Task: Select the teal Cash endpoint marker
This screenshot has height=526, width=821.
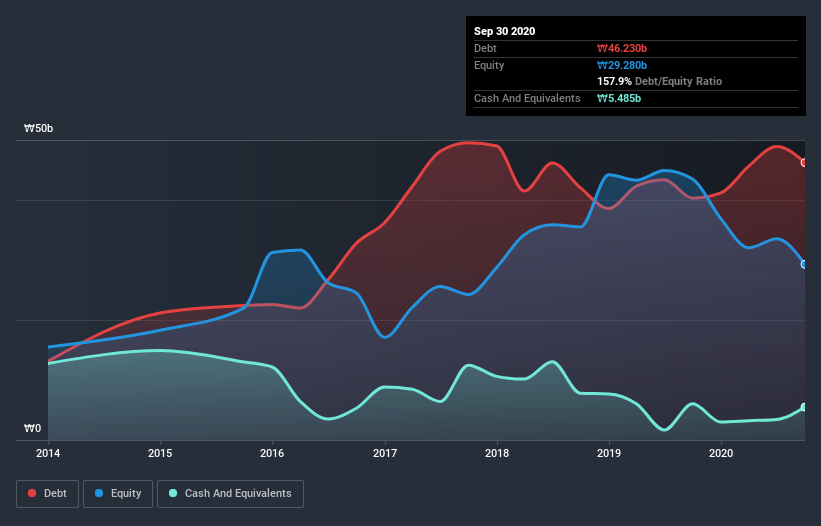Action: pos(804,407)
